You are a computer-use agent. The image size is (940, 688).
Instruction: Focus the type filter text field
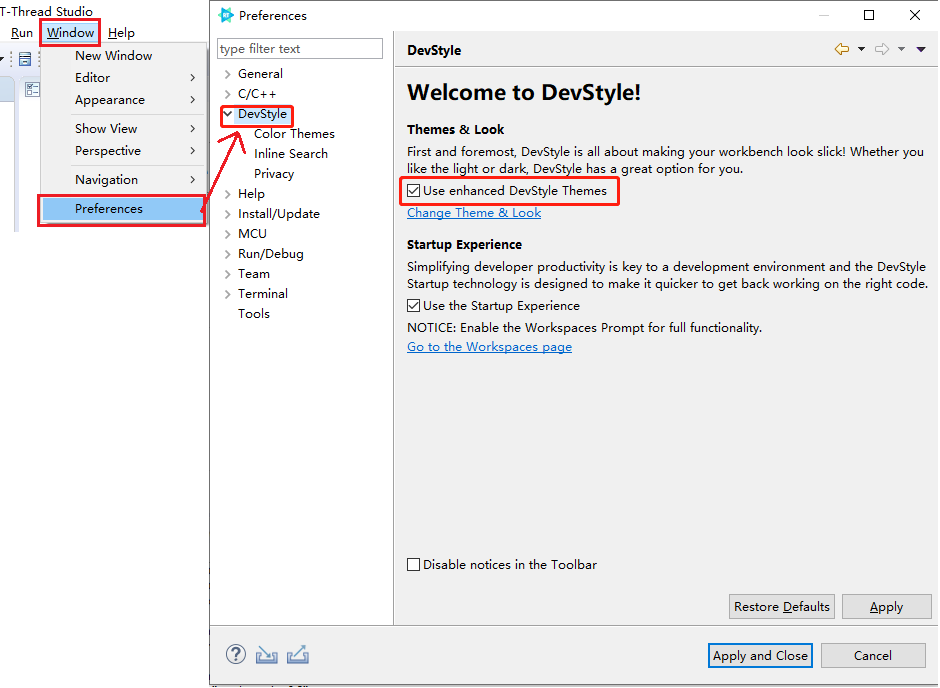pyautogui.click(x=300, y=49)
